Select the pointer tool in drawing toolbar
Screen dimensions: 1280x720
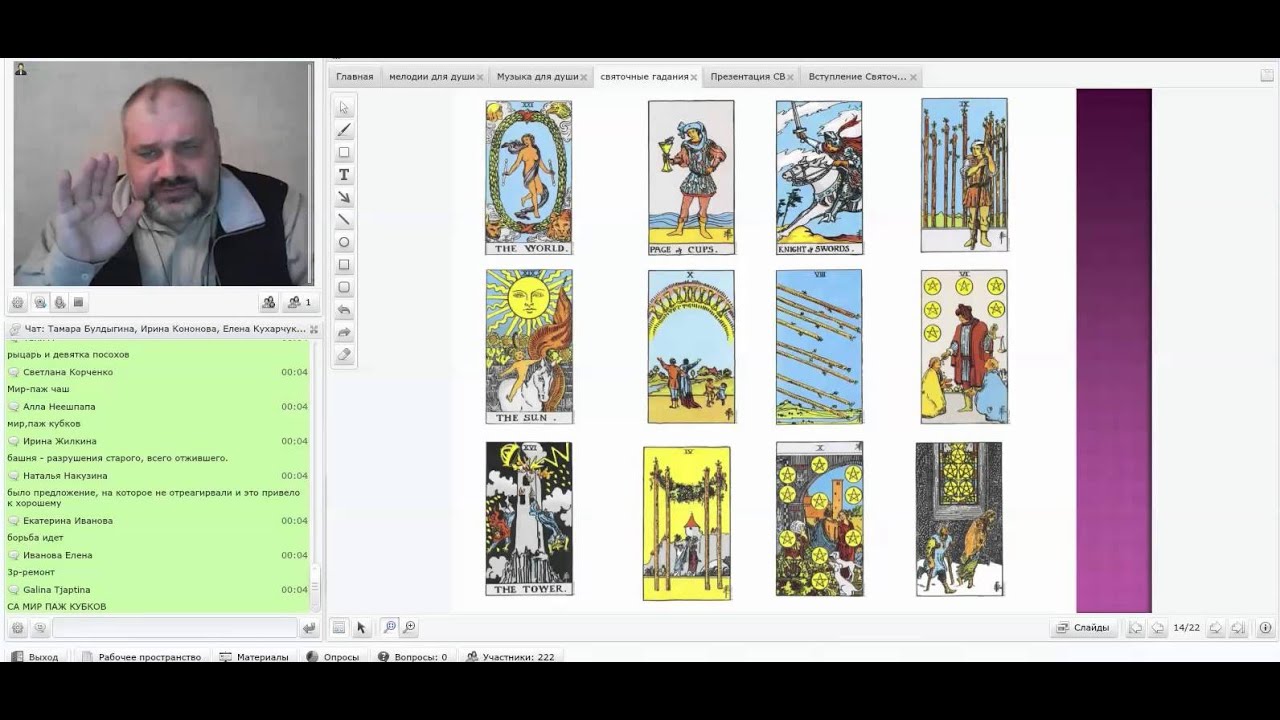tap(344, 107)
